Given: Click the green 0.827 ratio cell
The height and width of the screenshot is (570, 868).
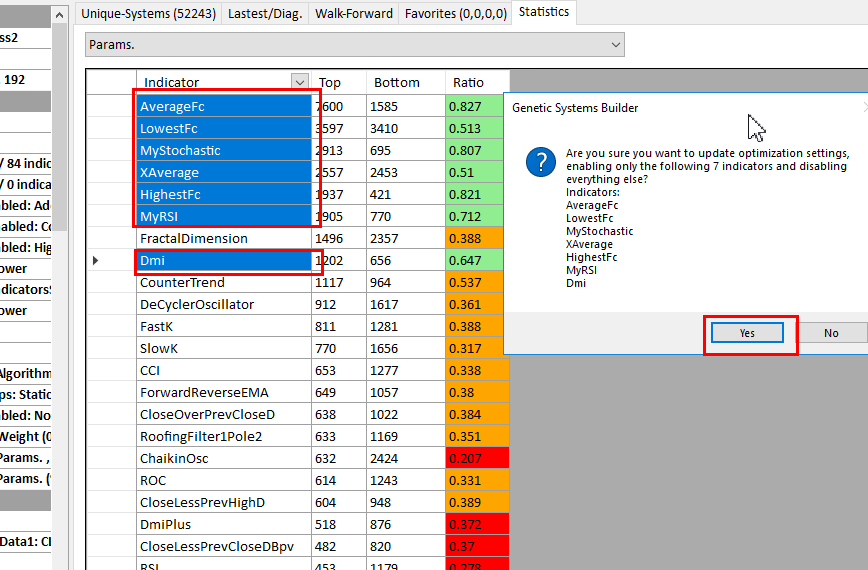Looking at the screenshot, I should click(476, 106).
